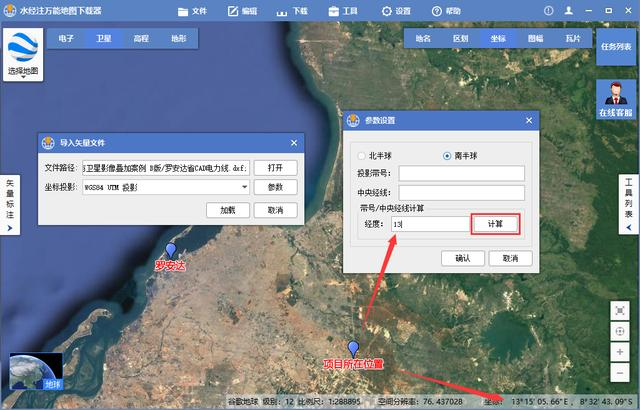Image resolution: width=640 pixels, height=410 pixels.
Task: Expand the 矢量标注 side panel
Action: coord(10,205)
